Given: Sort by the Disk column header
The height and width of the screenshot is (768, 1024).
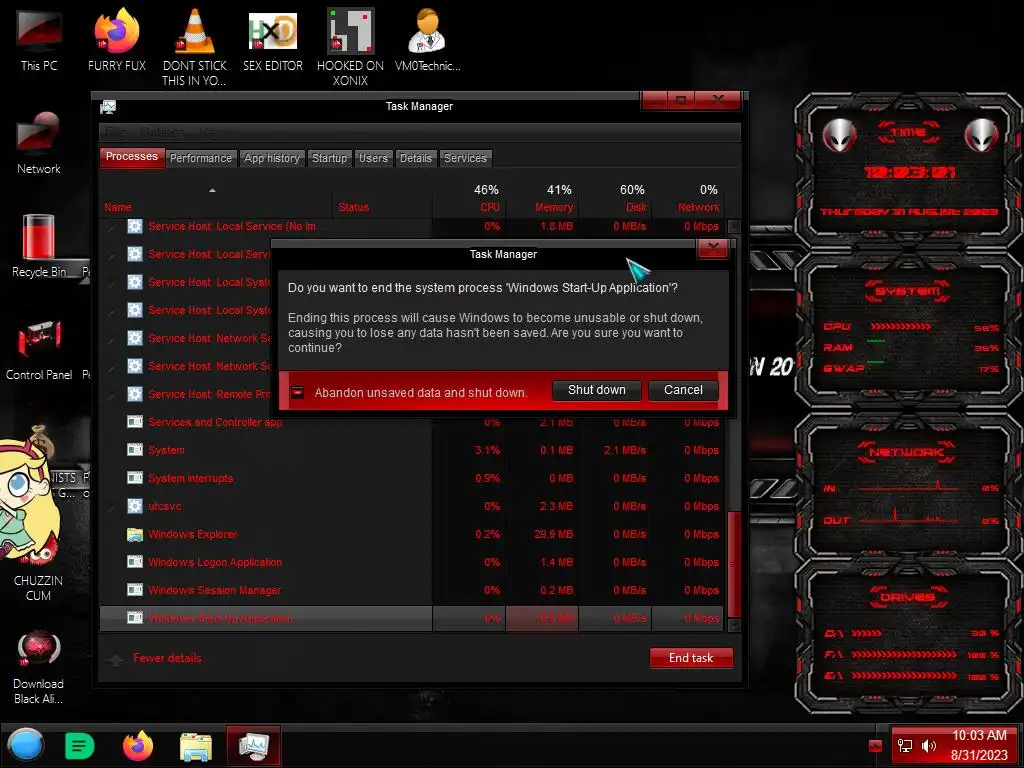Looking at the screenshot, I should 615,199.
